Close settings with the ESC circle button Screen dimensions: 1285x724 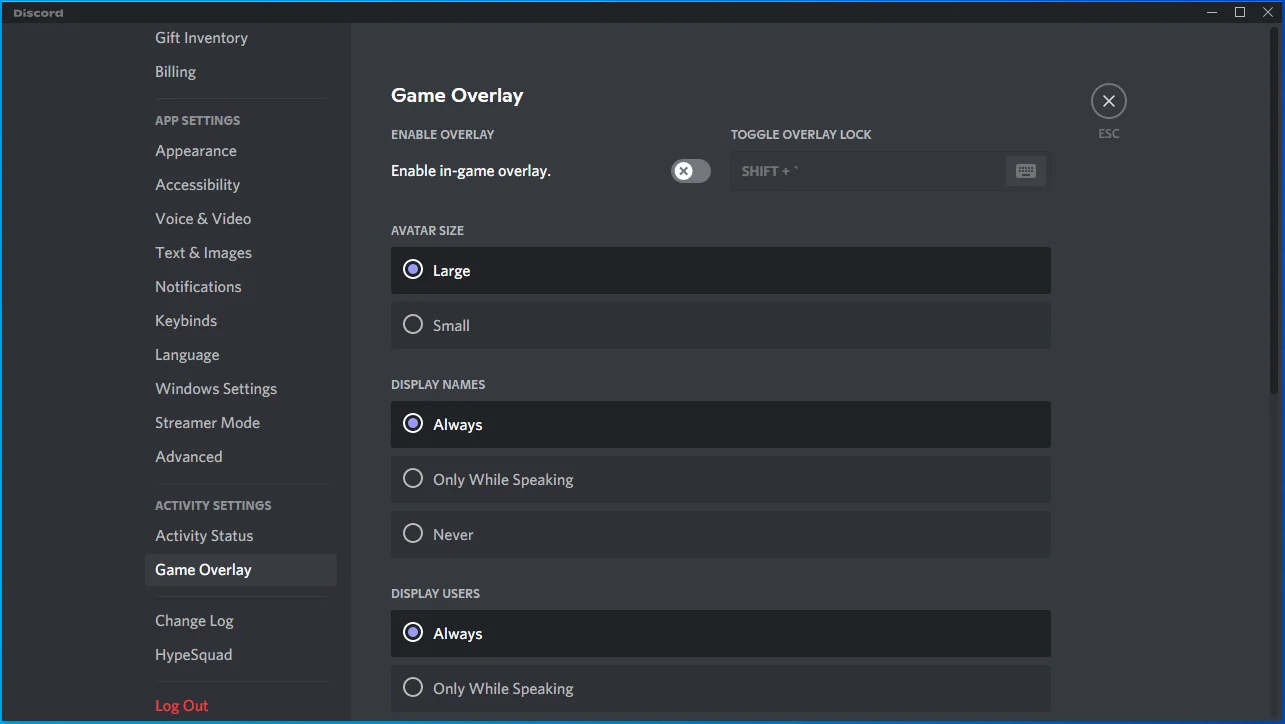point(1108,101)
